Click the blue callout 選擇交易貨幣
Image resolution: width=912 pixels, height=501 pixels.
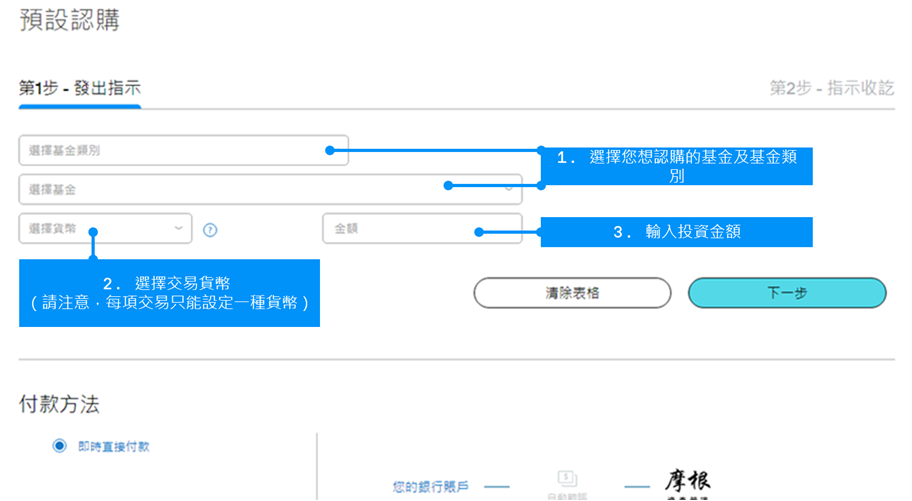[168, 292]
